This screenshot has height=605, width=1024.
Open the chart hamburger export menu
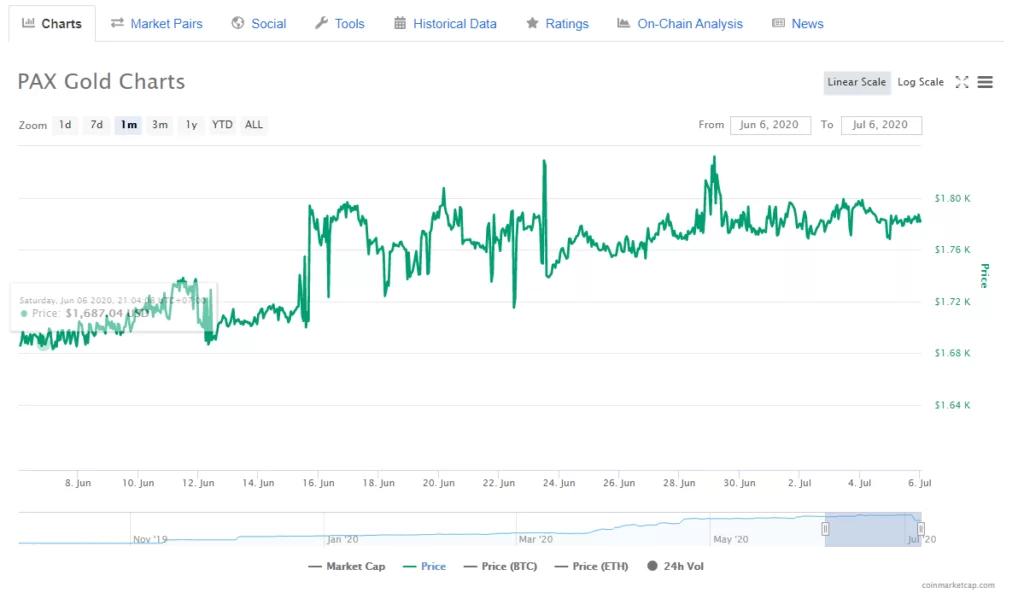pyautogui.click(x=985, y=82)
